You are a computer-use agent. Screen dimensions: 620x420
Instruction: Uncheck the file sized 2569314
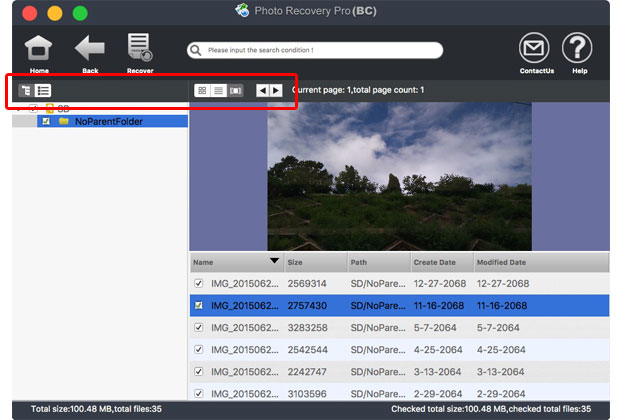click(198, 283)
